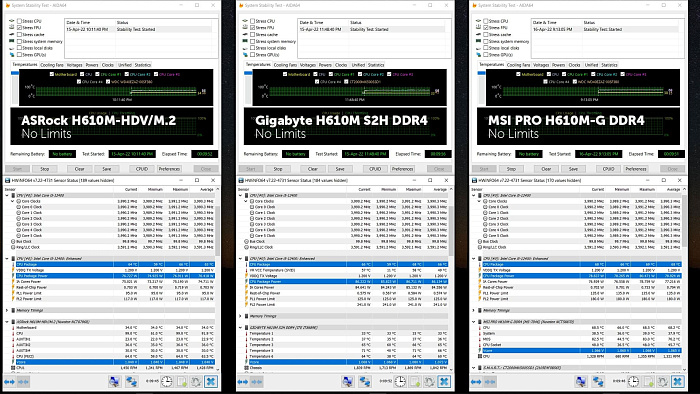Image resolution: width=700 pixels, height=394 pixels.
Task: Enable Stress GPU(s) in MSI AIDA64 window
Action: (x=486, y=54)
